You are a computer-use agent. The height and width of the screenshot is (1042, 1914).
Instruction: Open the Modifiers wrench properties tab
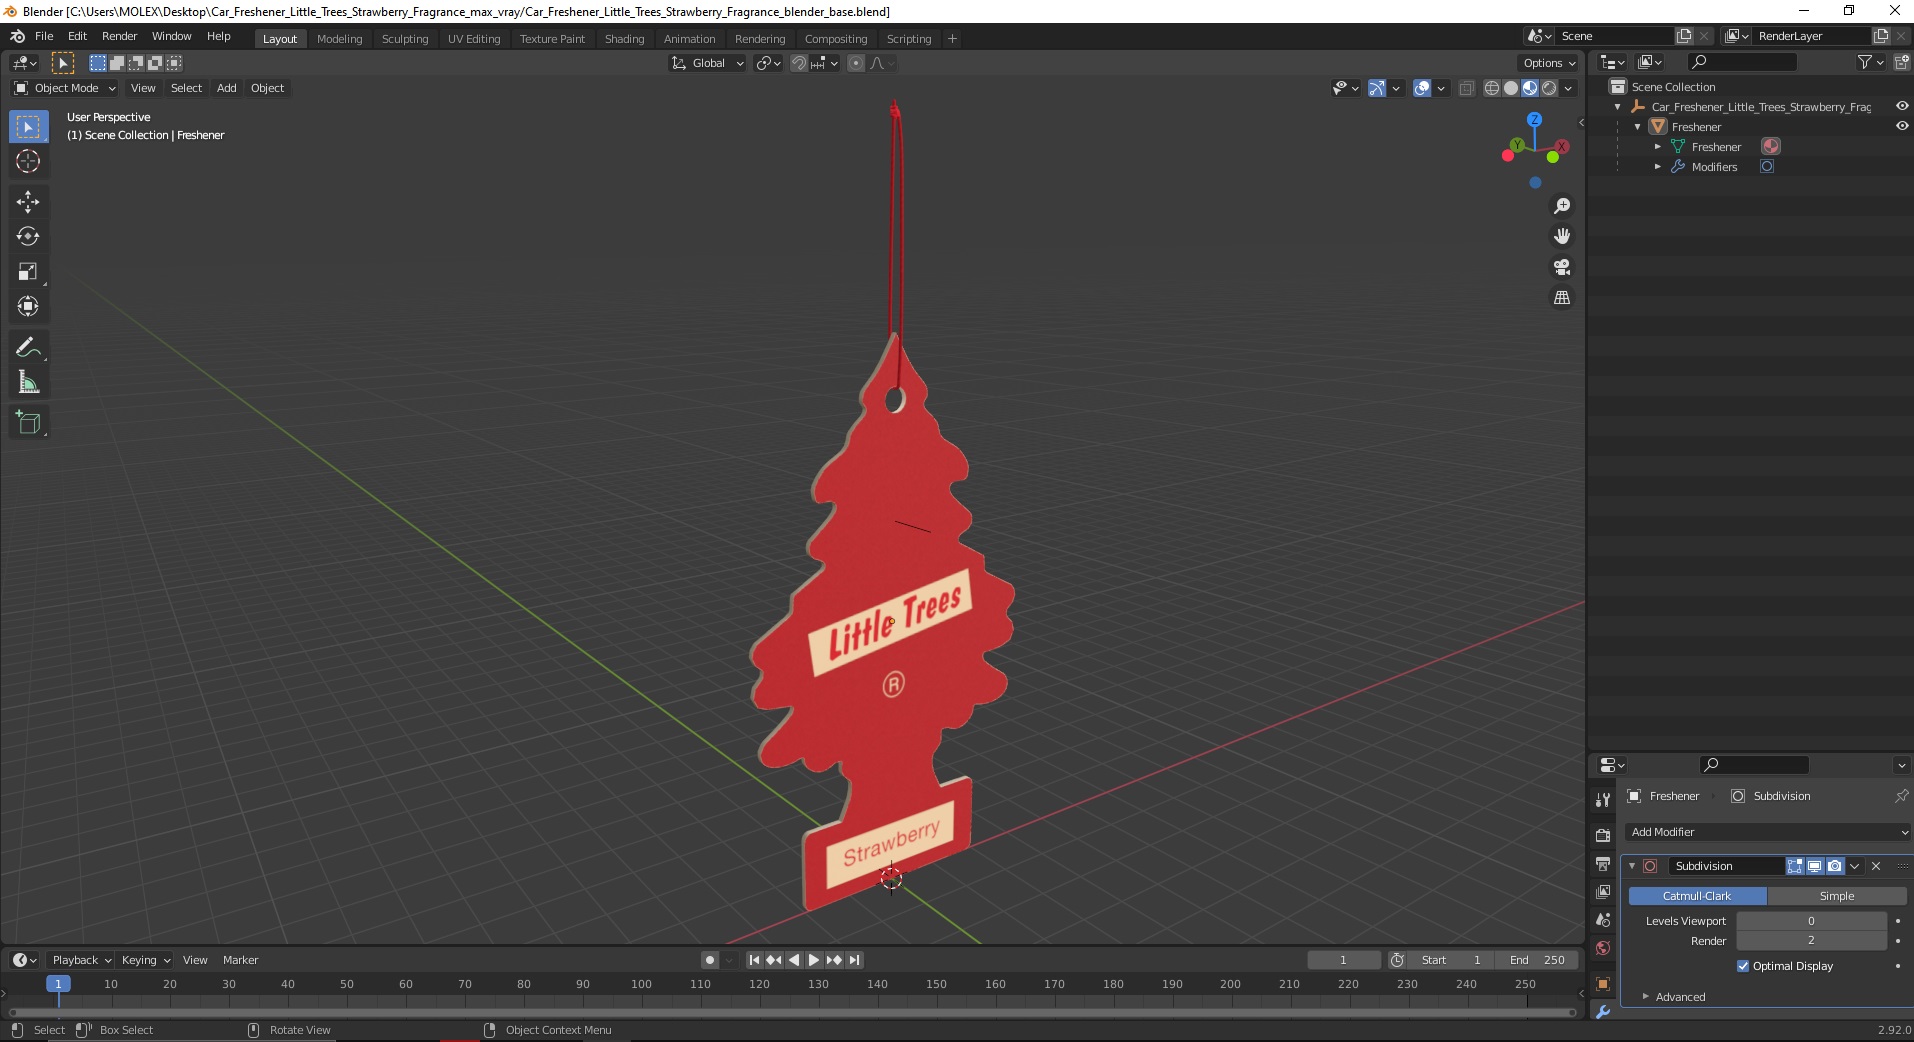click(1603, 1012)
